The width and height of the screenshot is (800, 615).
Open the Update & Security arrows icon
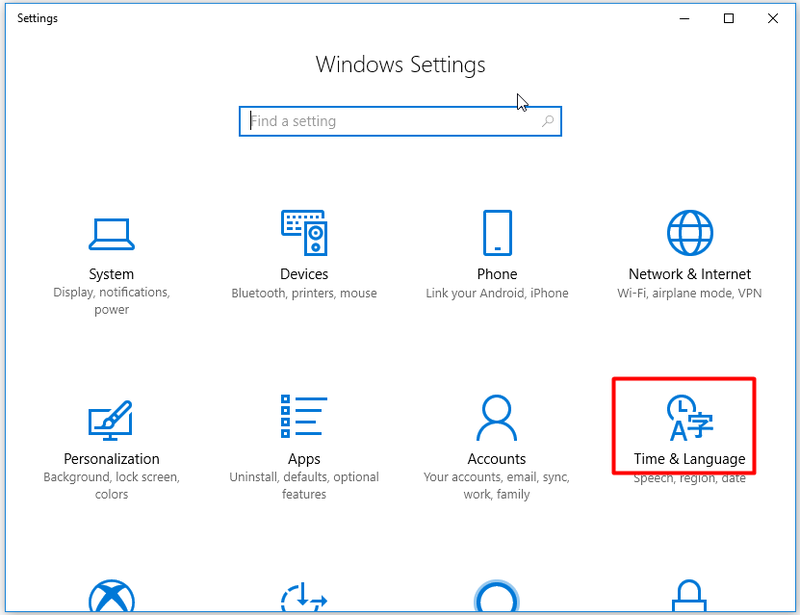(304, 597)
